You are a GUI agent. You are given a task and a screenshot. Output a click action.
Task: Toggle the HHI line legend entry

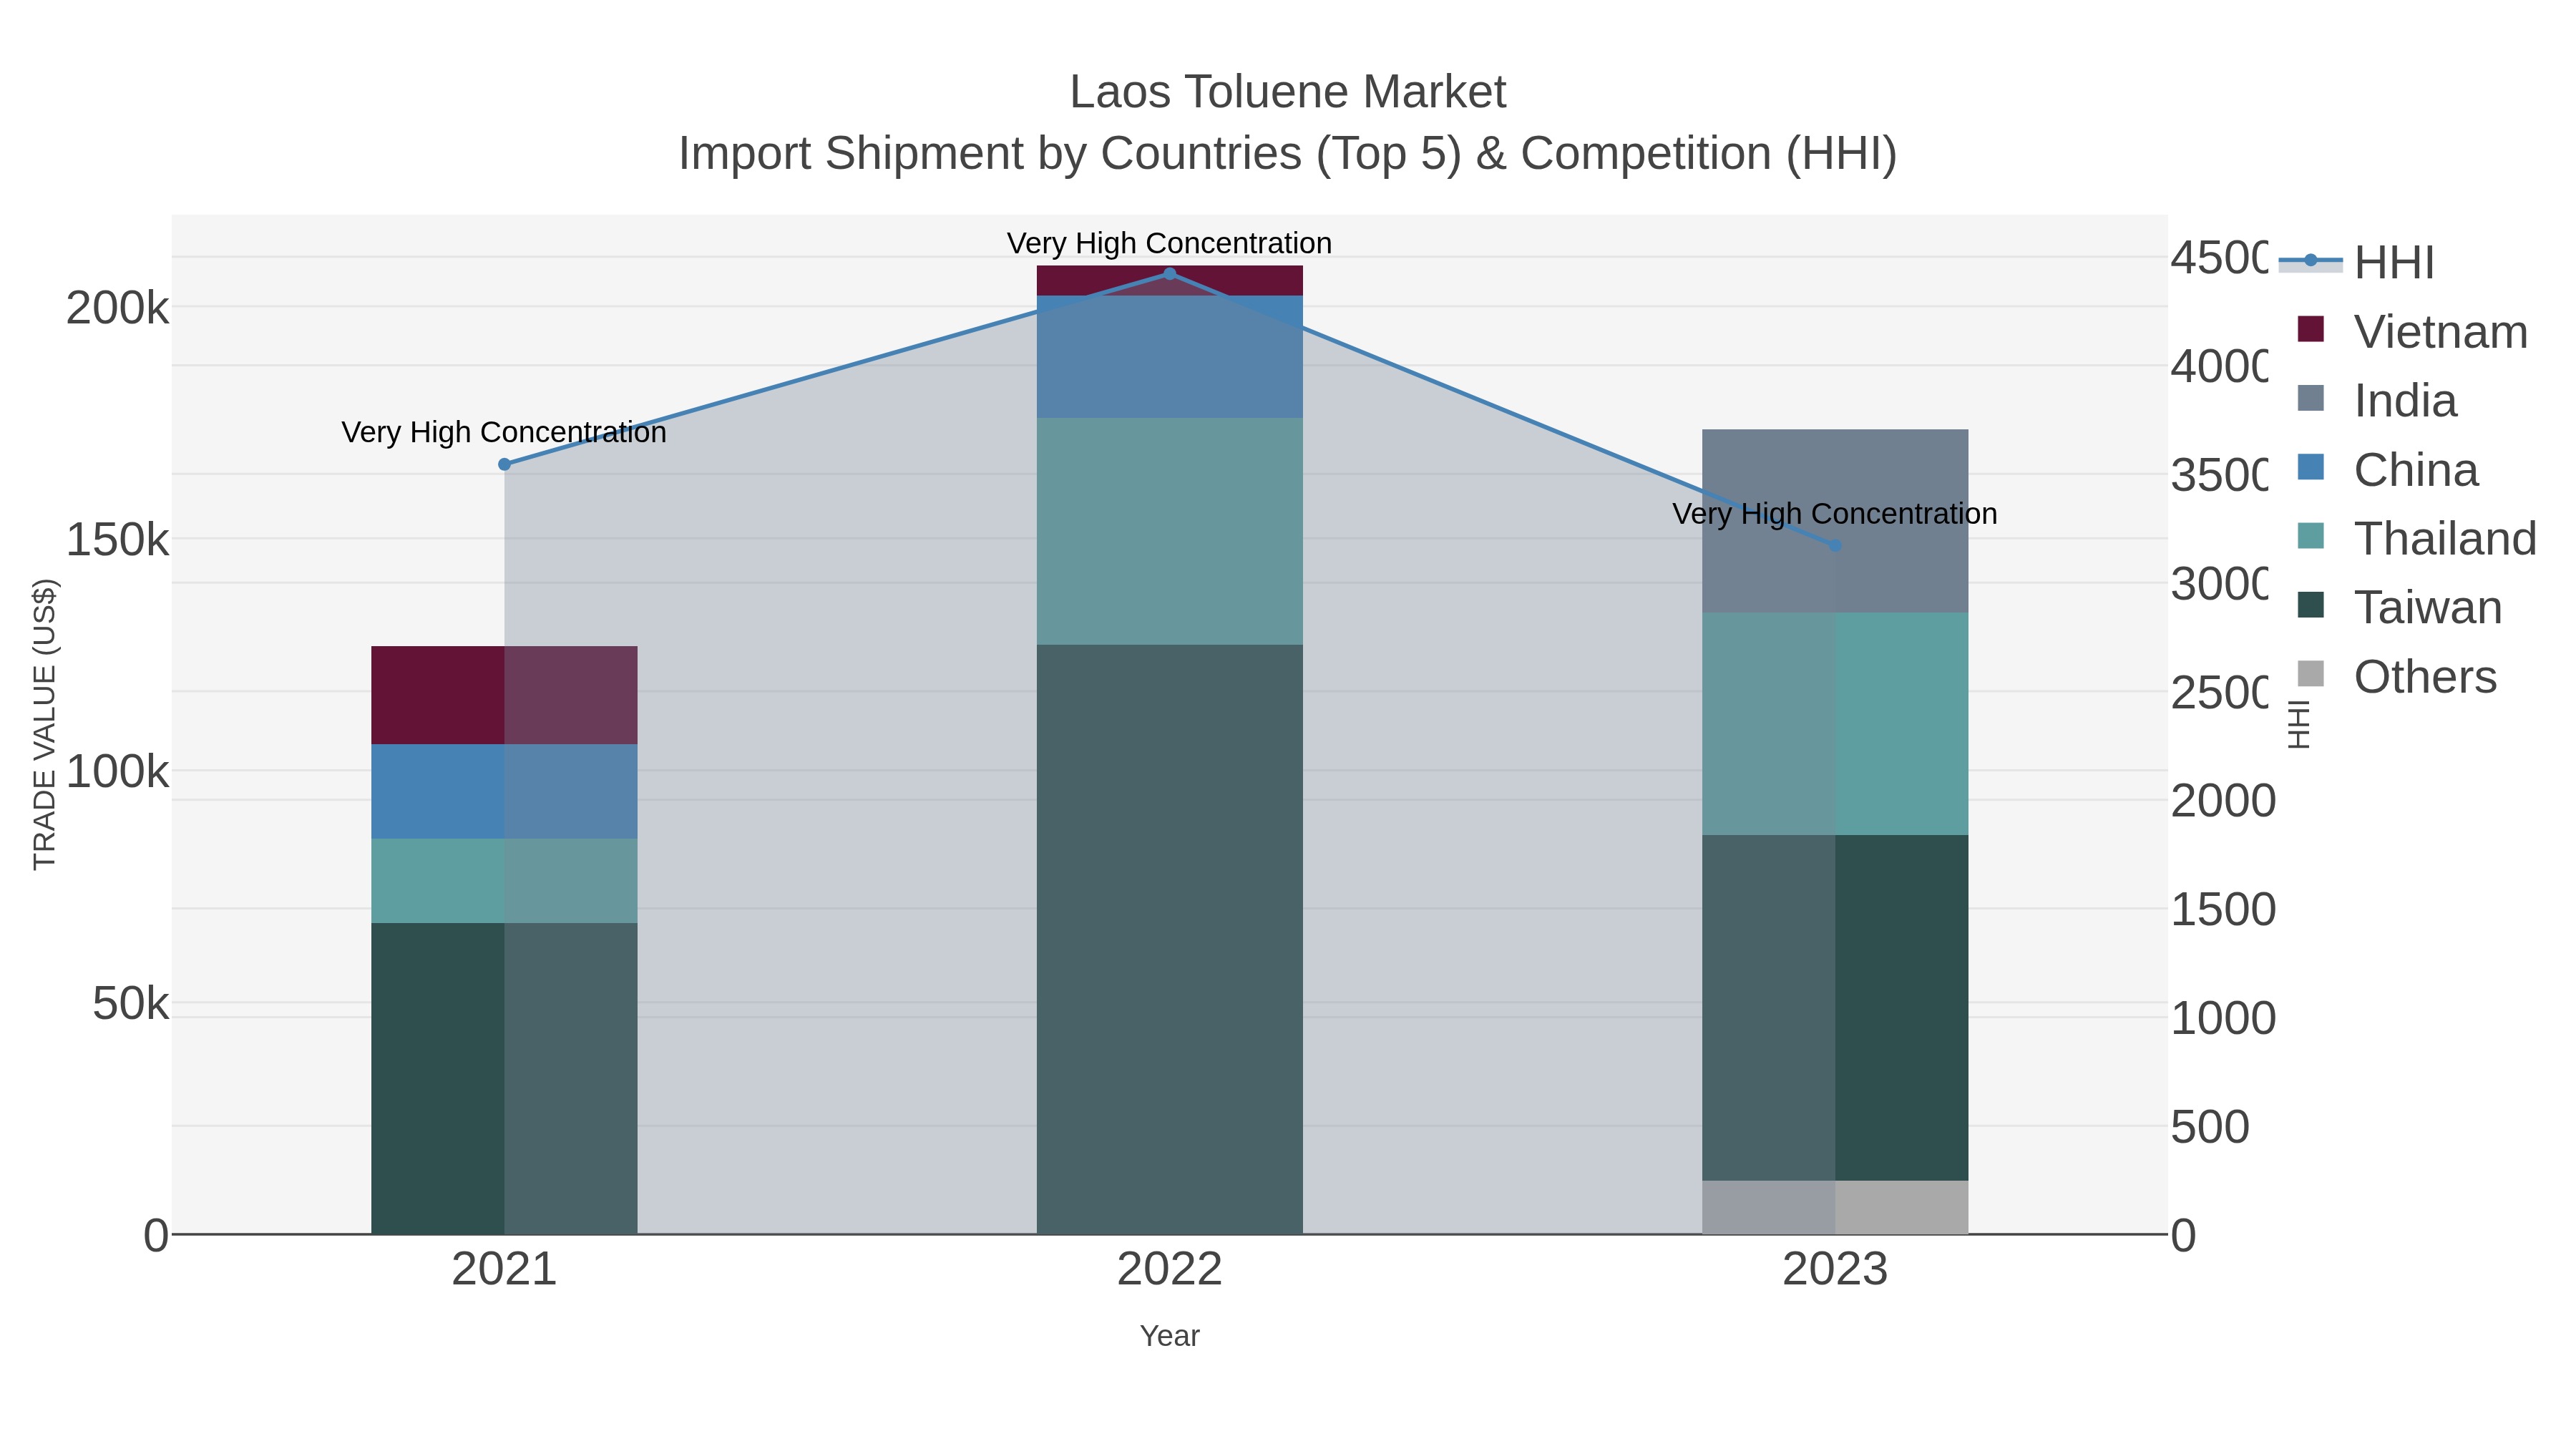pyautogui.click(x=2357, y=262)
